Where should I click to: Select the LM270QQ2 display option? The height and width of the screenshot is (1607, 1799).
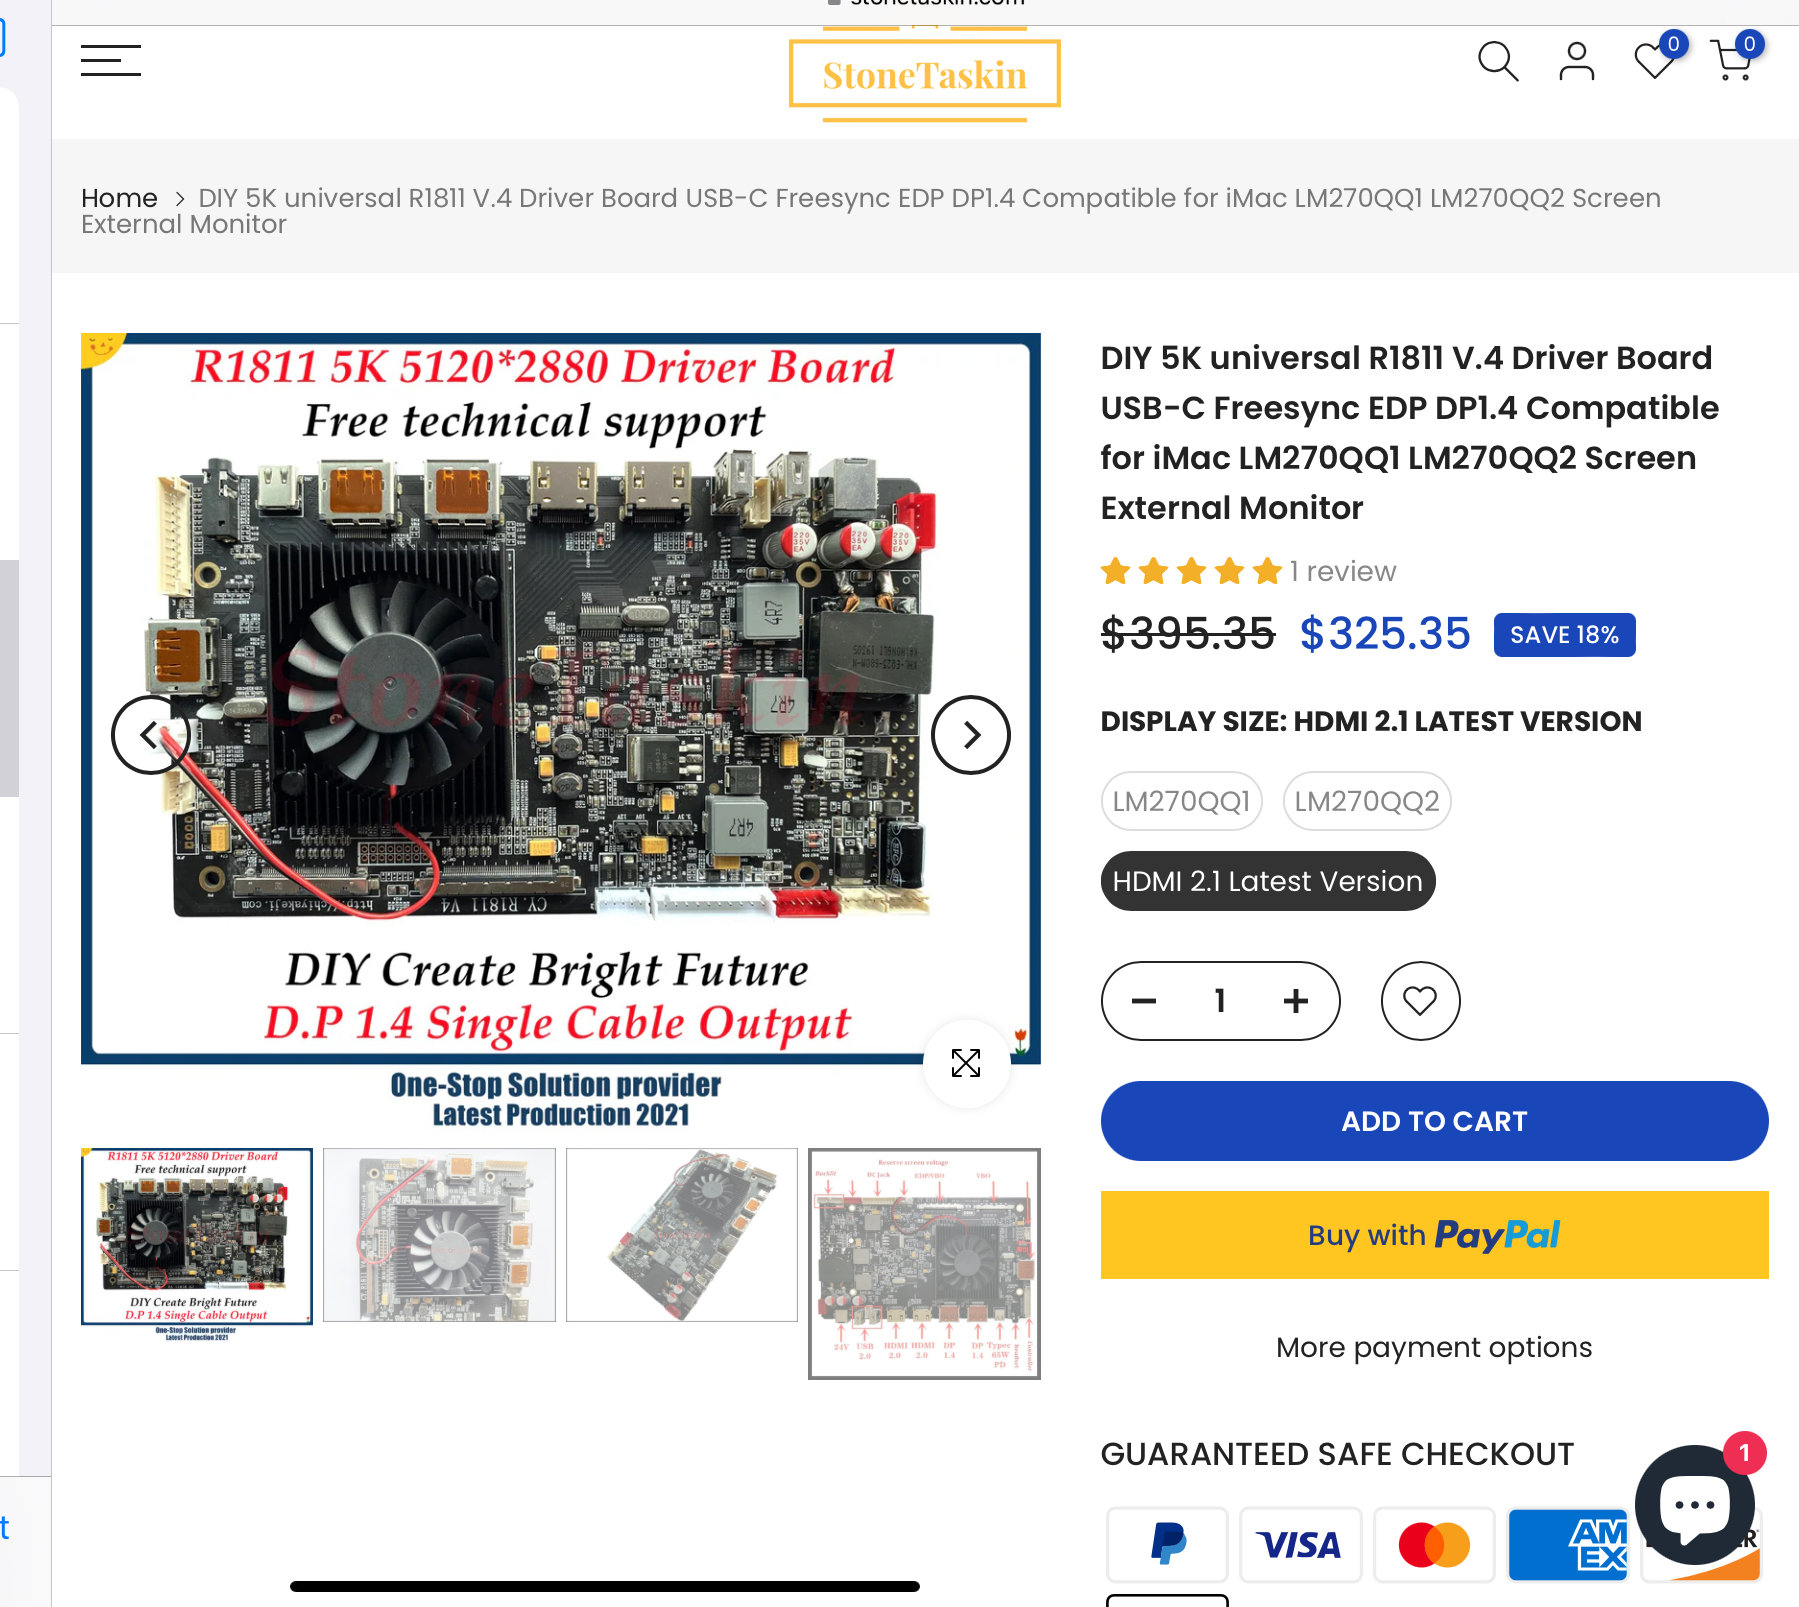pyautogui.click(x=1367, y=801)
